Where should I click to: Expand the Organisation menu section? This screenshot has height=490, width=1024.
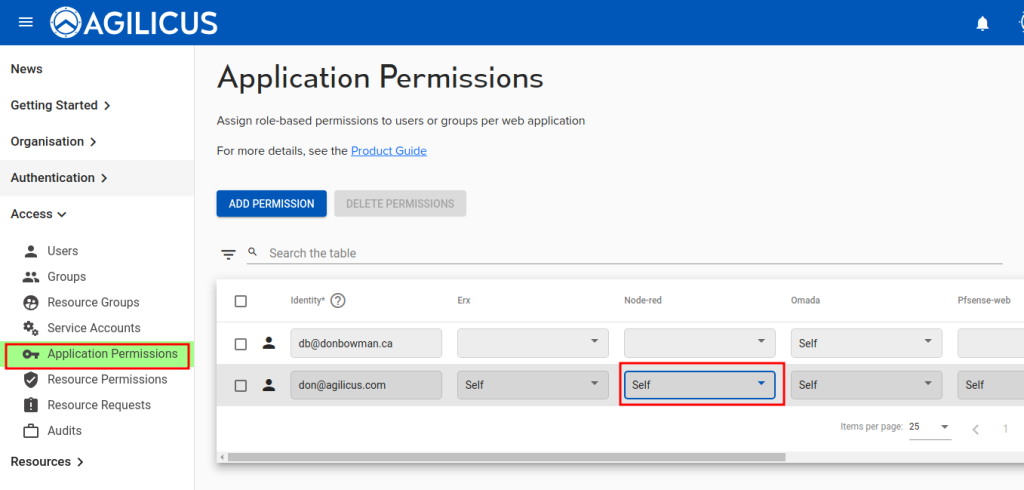[x=53, y=142]
